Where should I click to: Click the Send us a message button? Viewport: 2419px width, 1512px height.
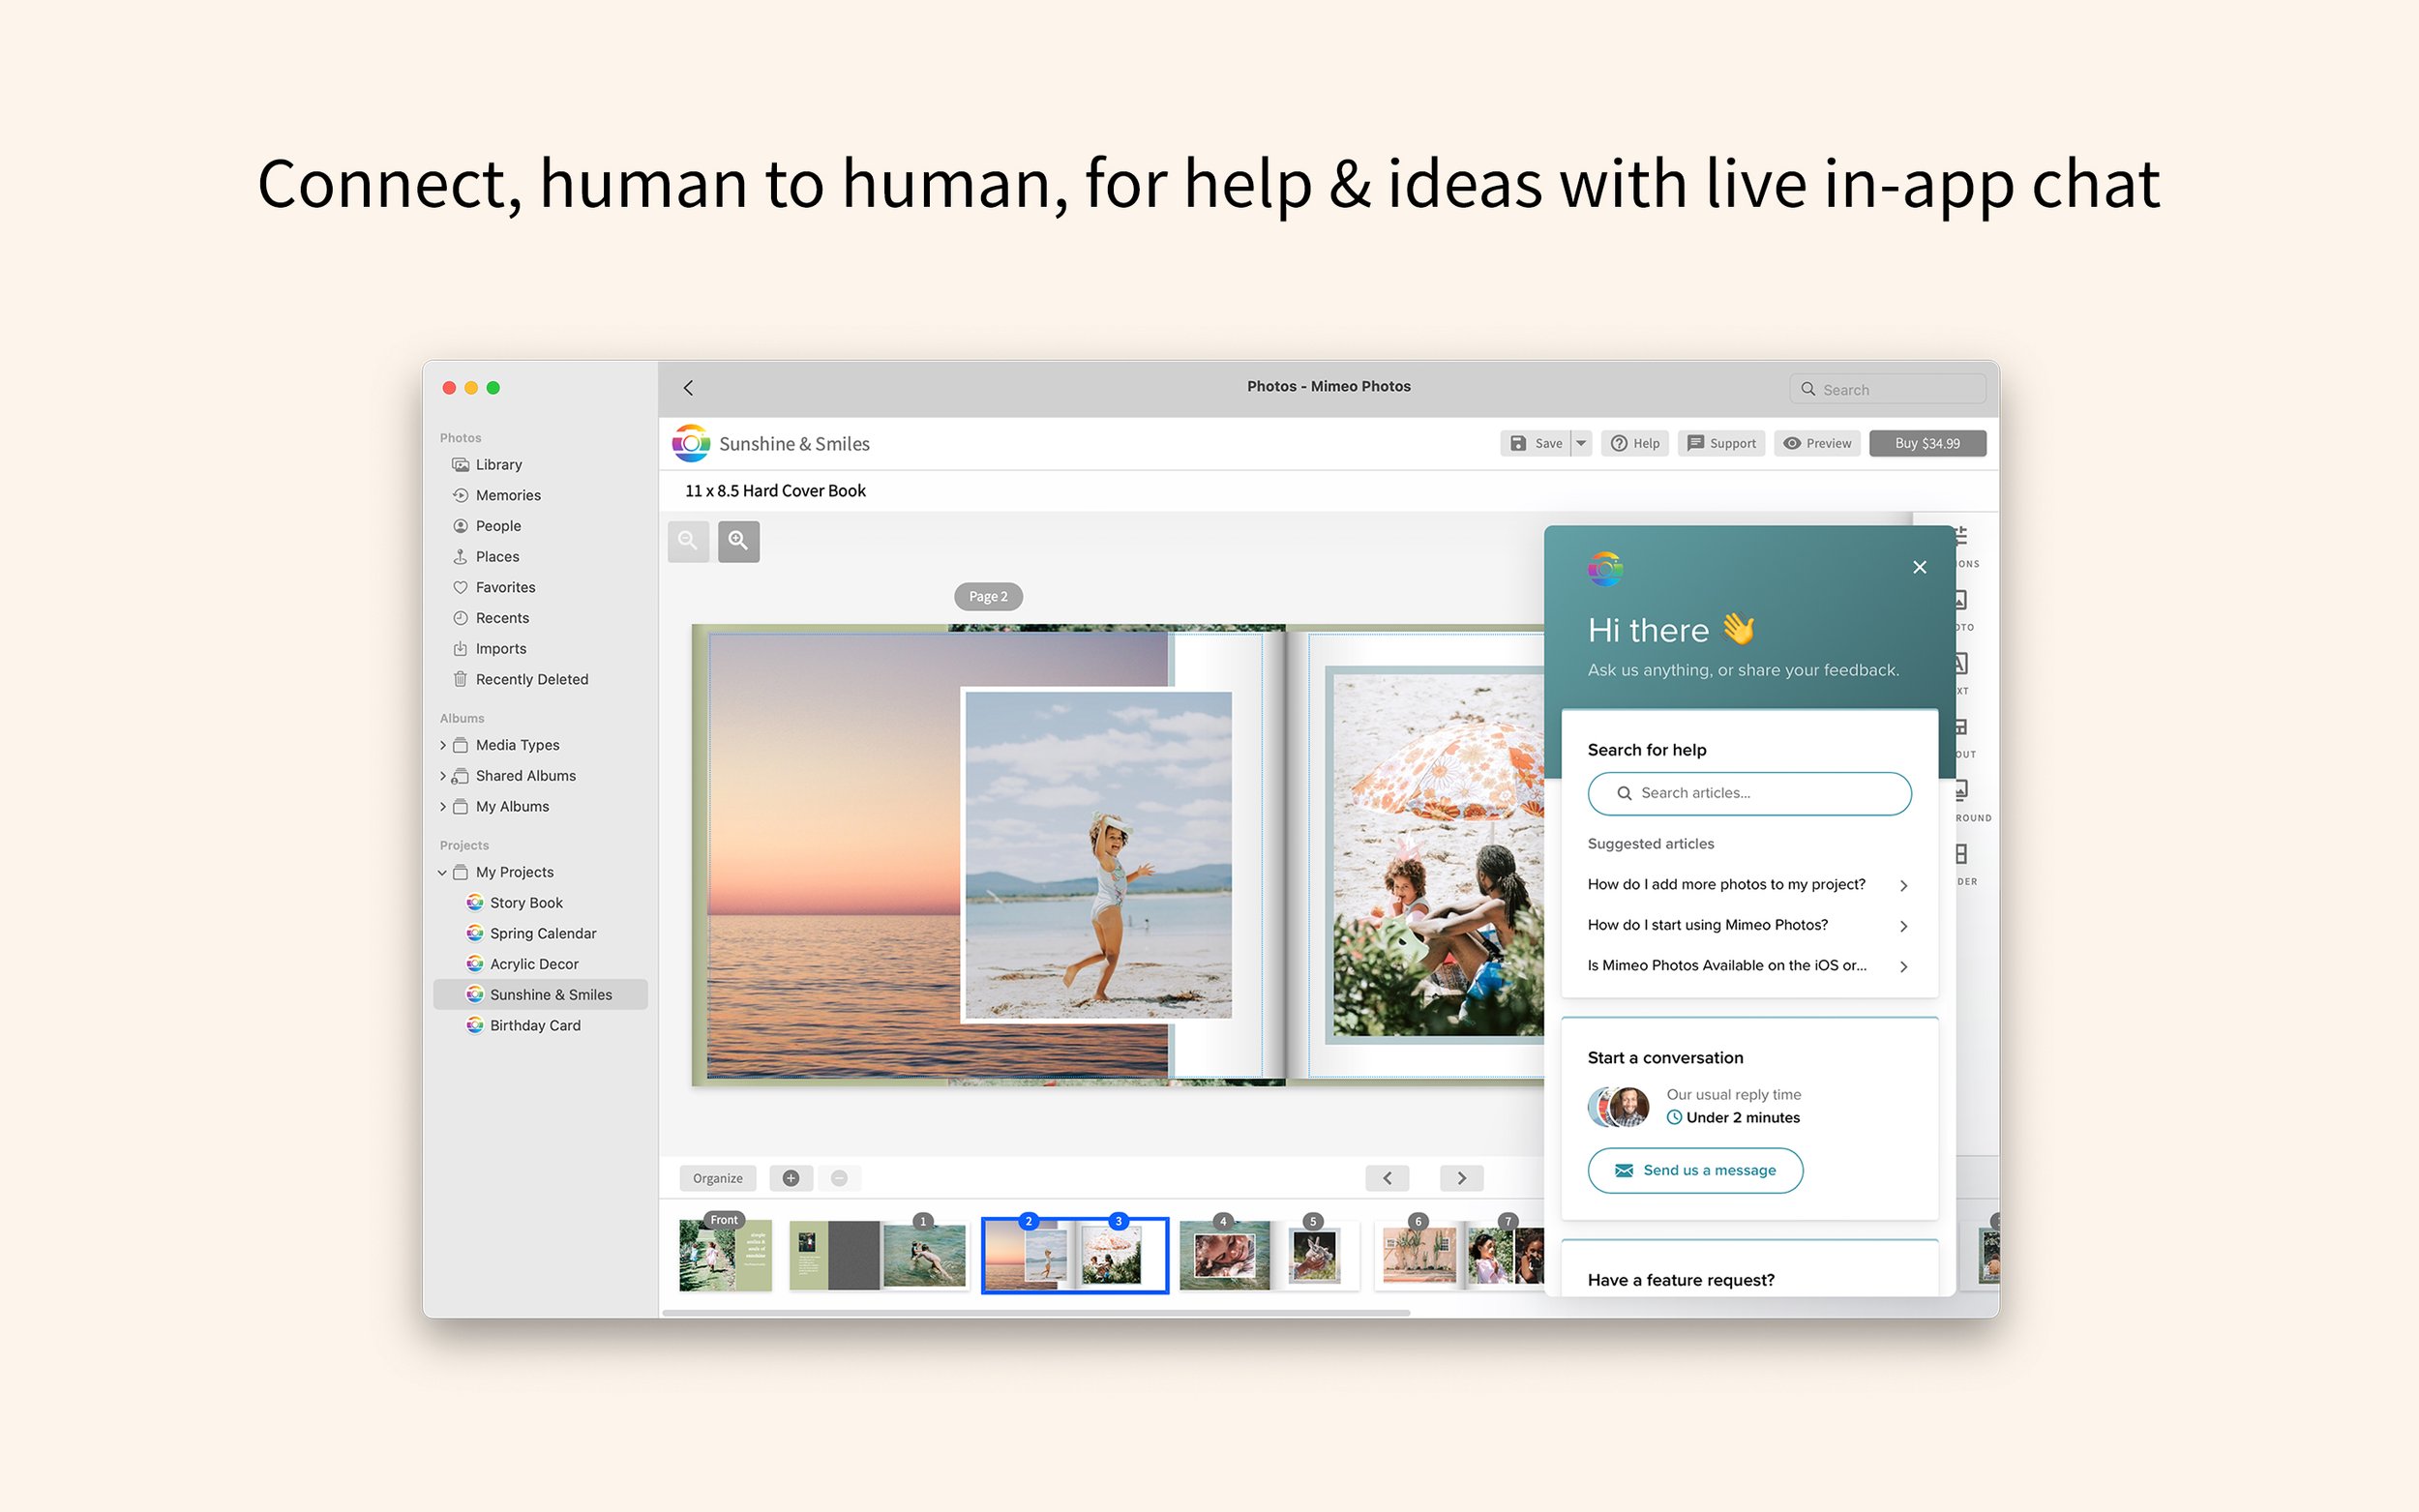tap(1695, 1170)
